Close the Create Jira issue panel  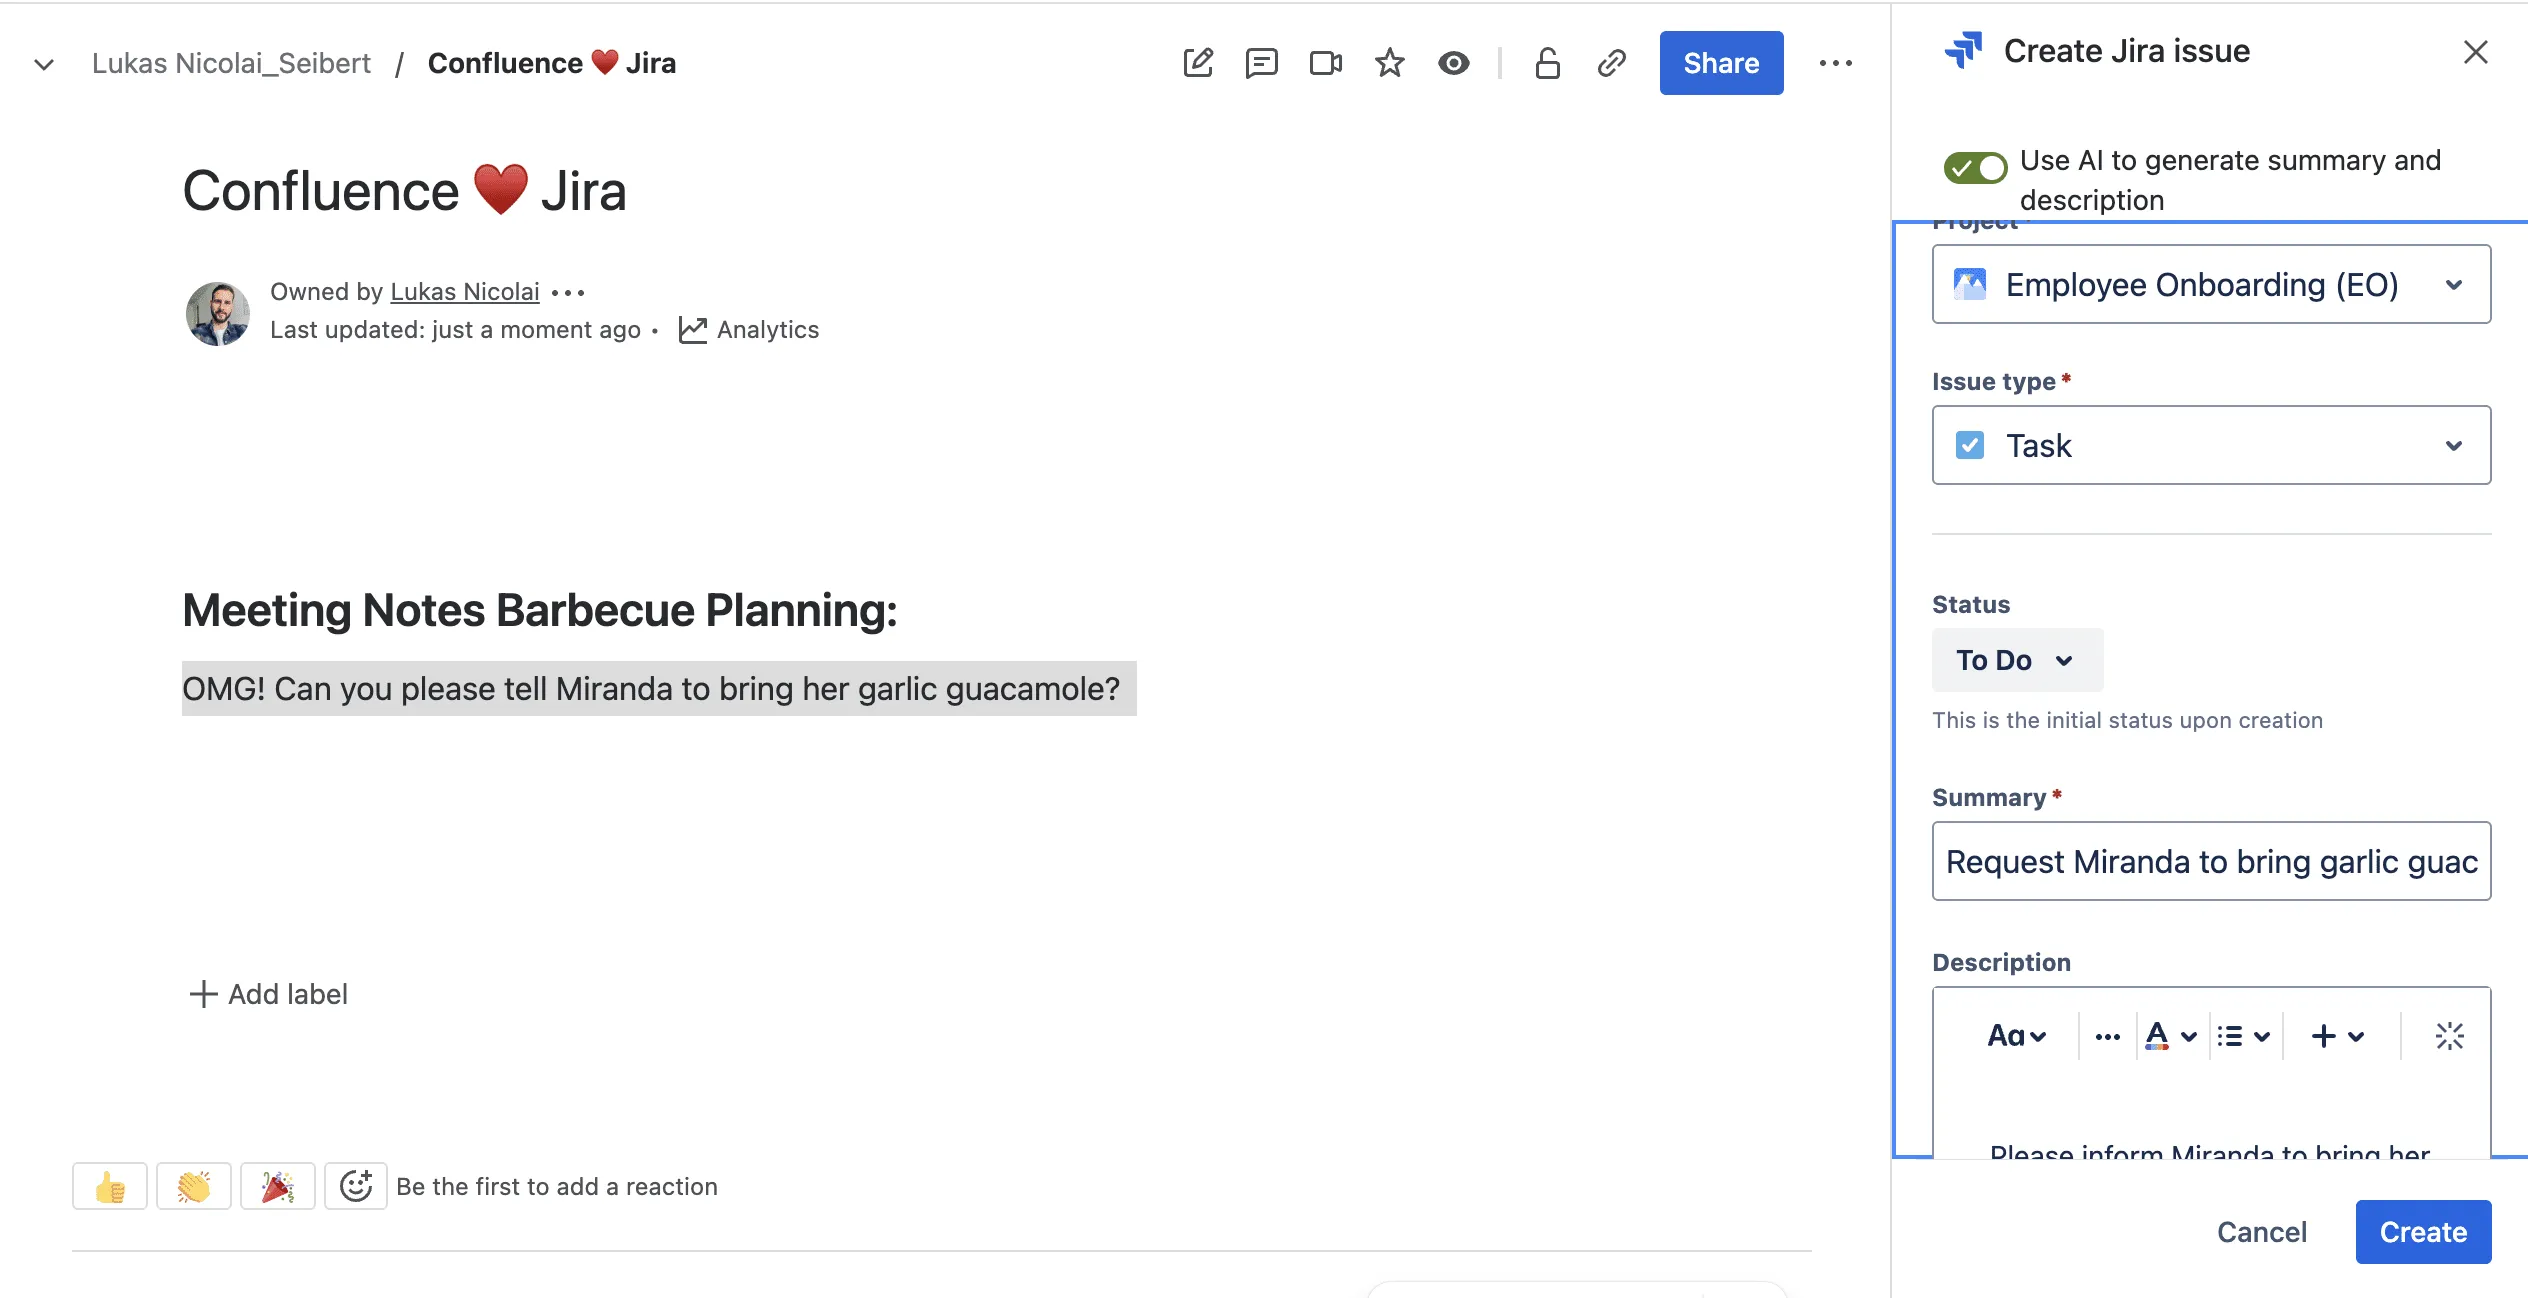point(2476,52)
